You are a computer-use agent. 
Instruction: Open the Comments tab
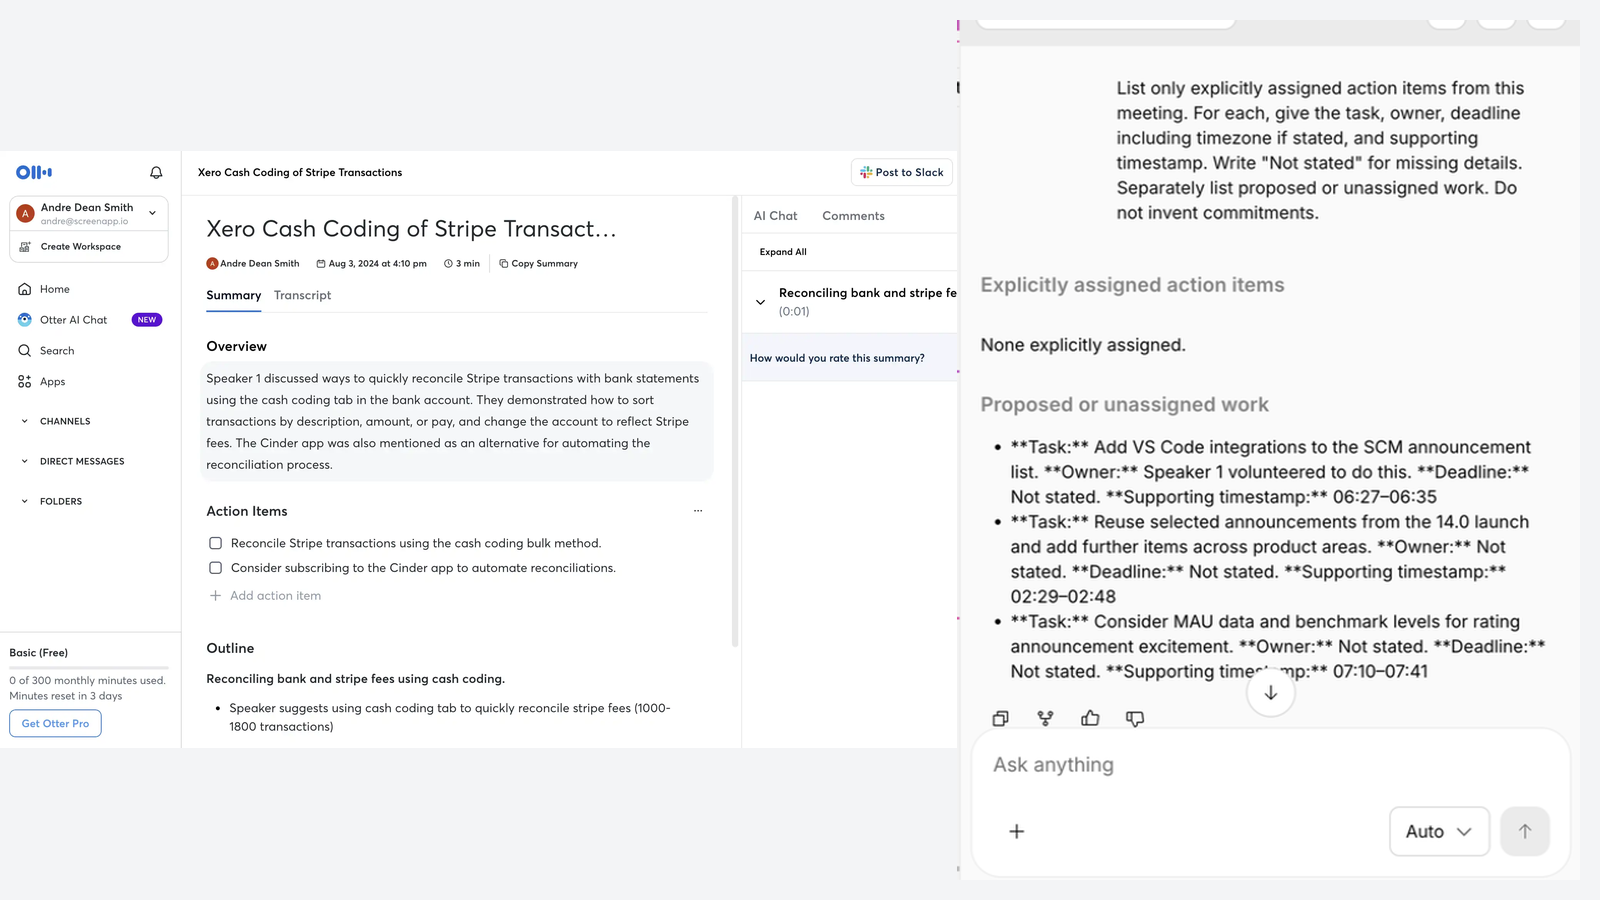click(853, 216)
